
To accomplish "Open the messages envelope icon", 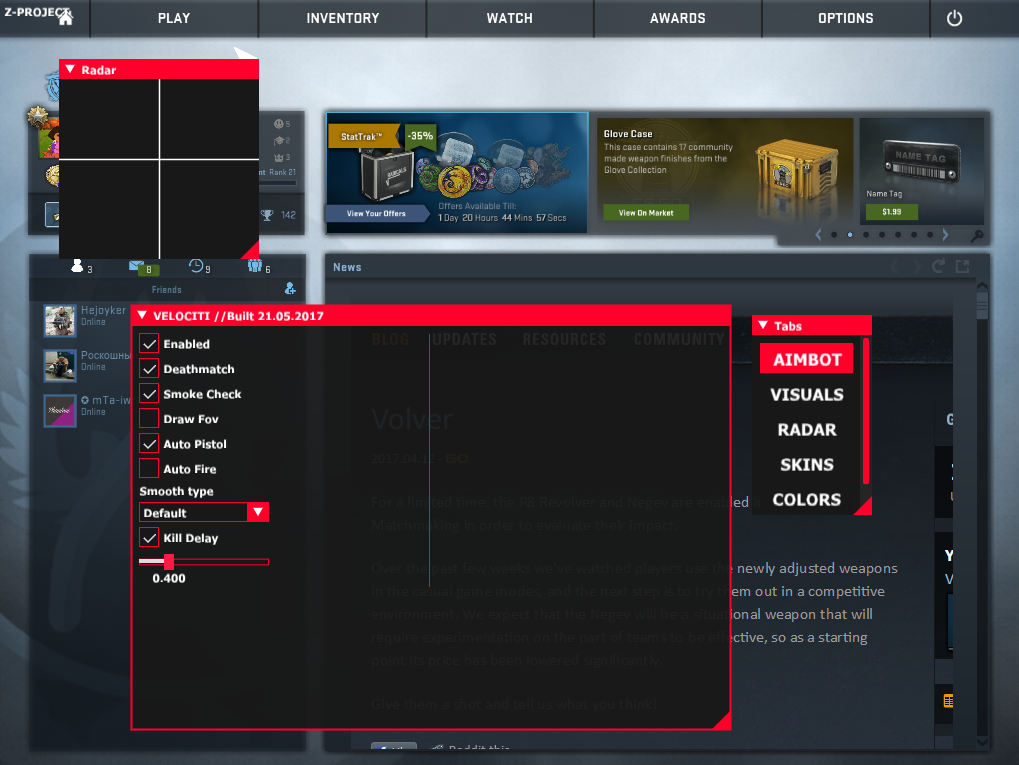I will tap(136, 265).
